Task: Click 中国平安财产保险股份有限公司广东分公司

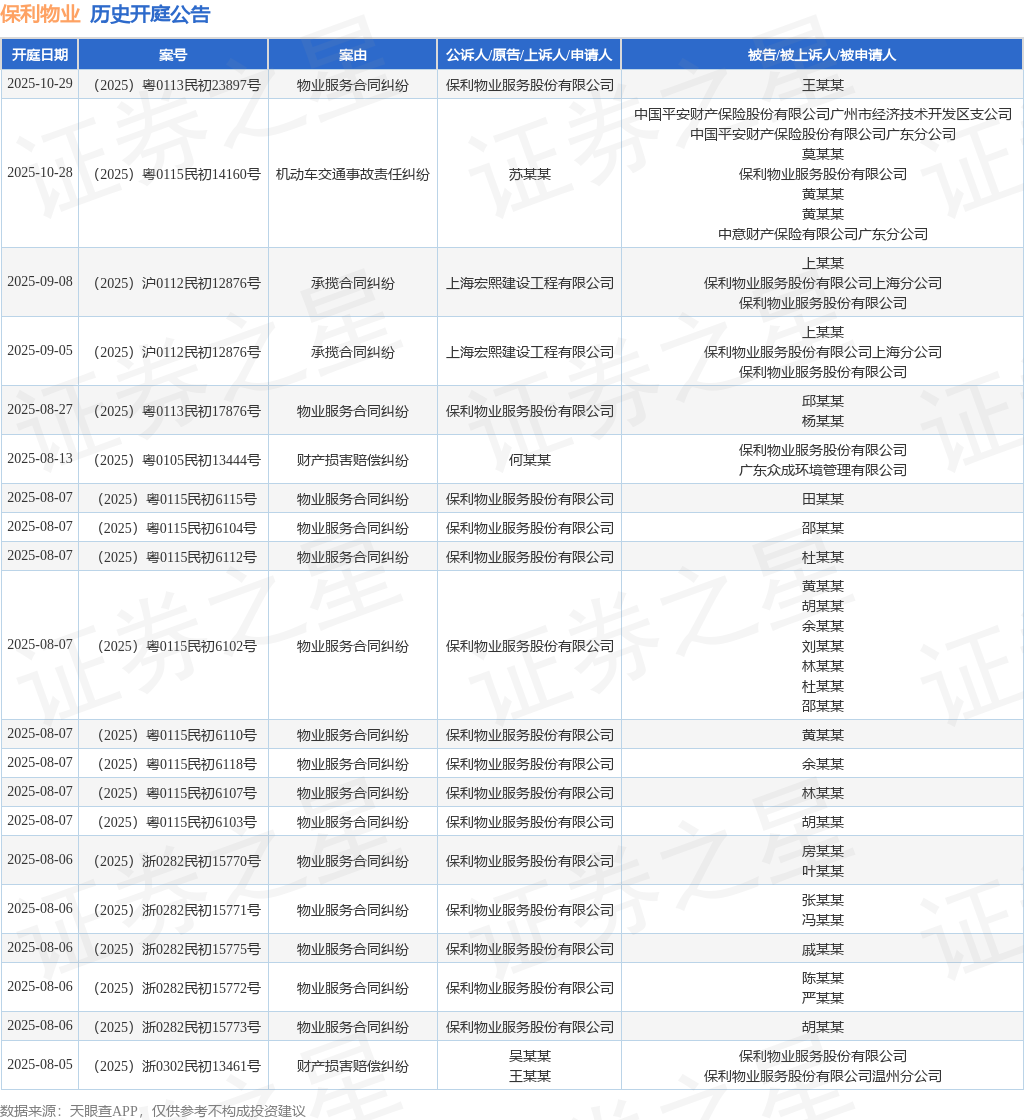Action: pos(823,134)
